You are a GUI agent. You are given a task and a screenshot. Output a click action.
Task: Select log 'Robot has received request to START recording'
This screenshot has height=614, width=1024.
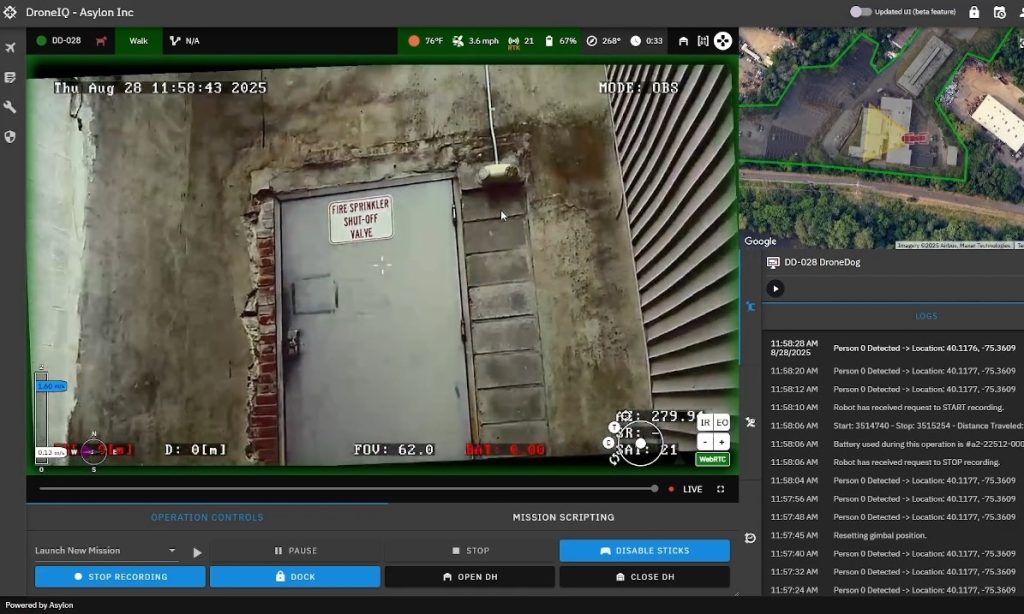point(893,408)
